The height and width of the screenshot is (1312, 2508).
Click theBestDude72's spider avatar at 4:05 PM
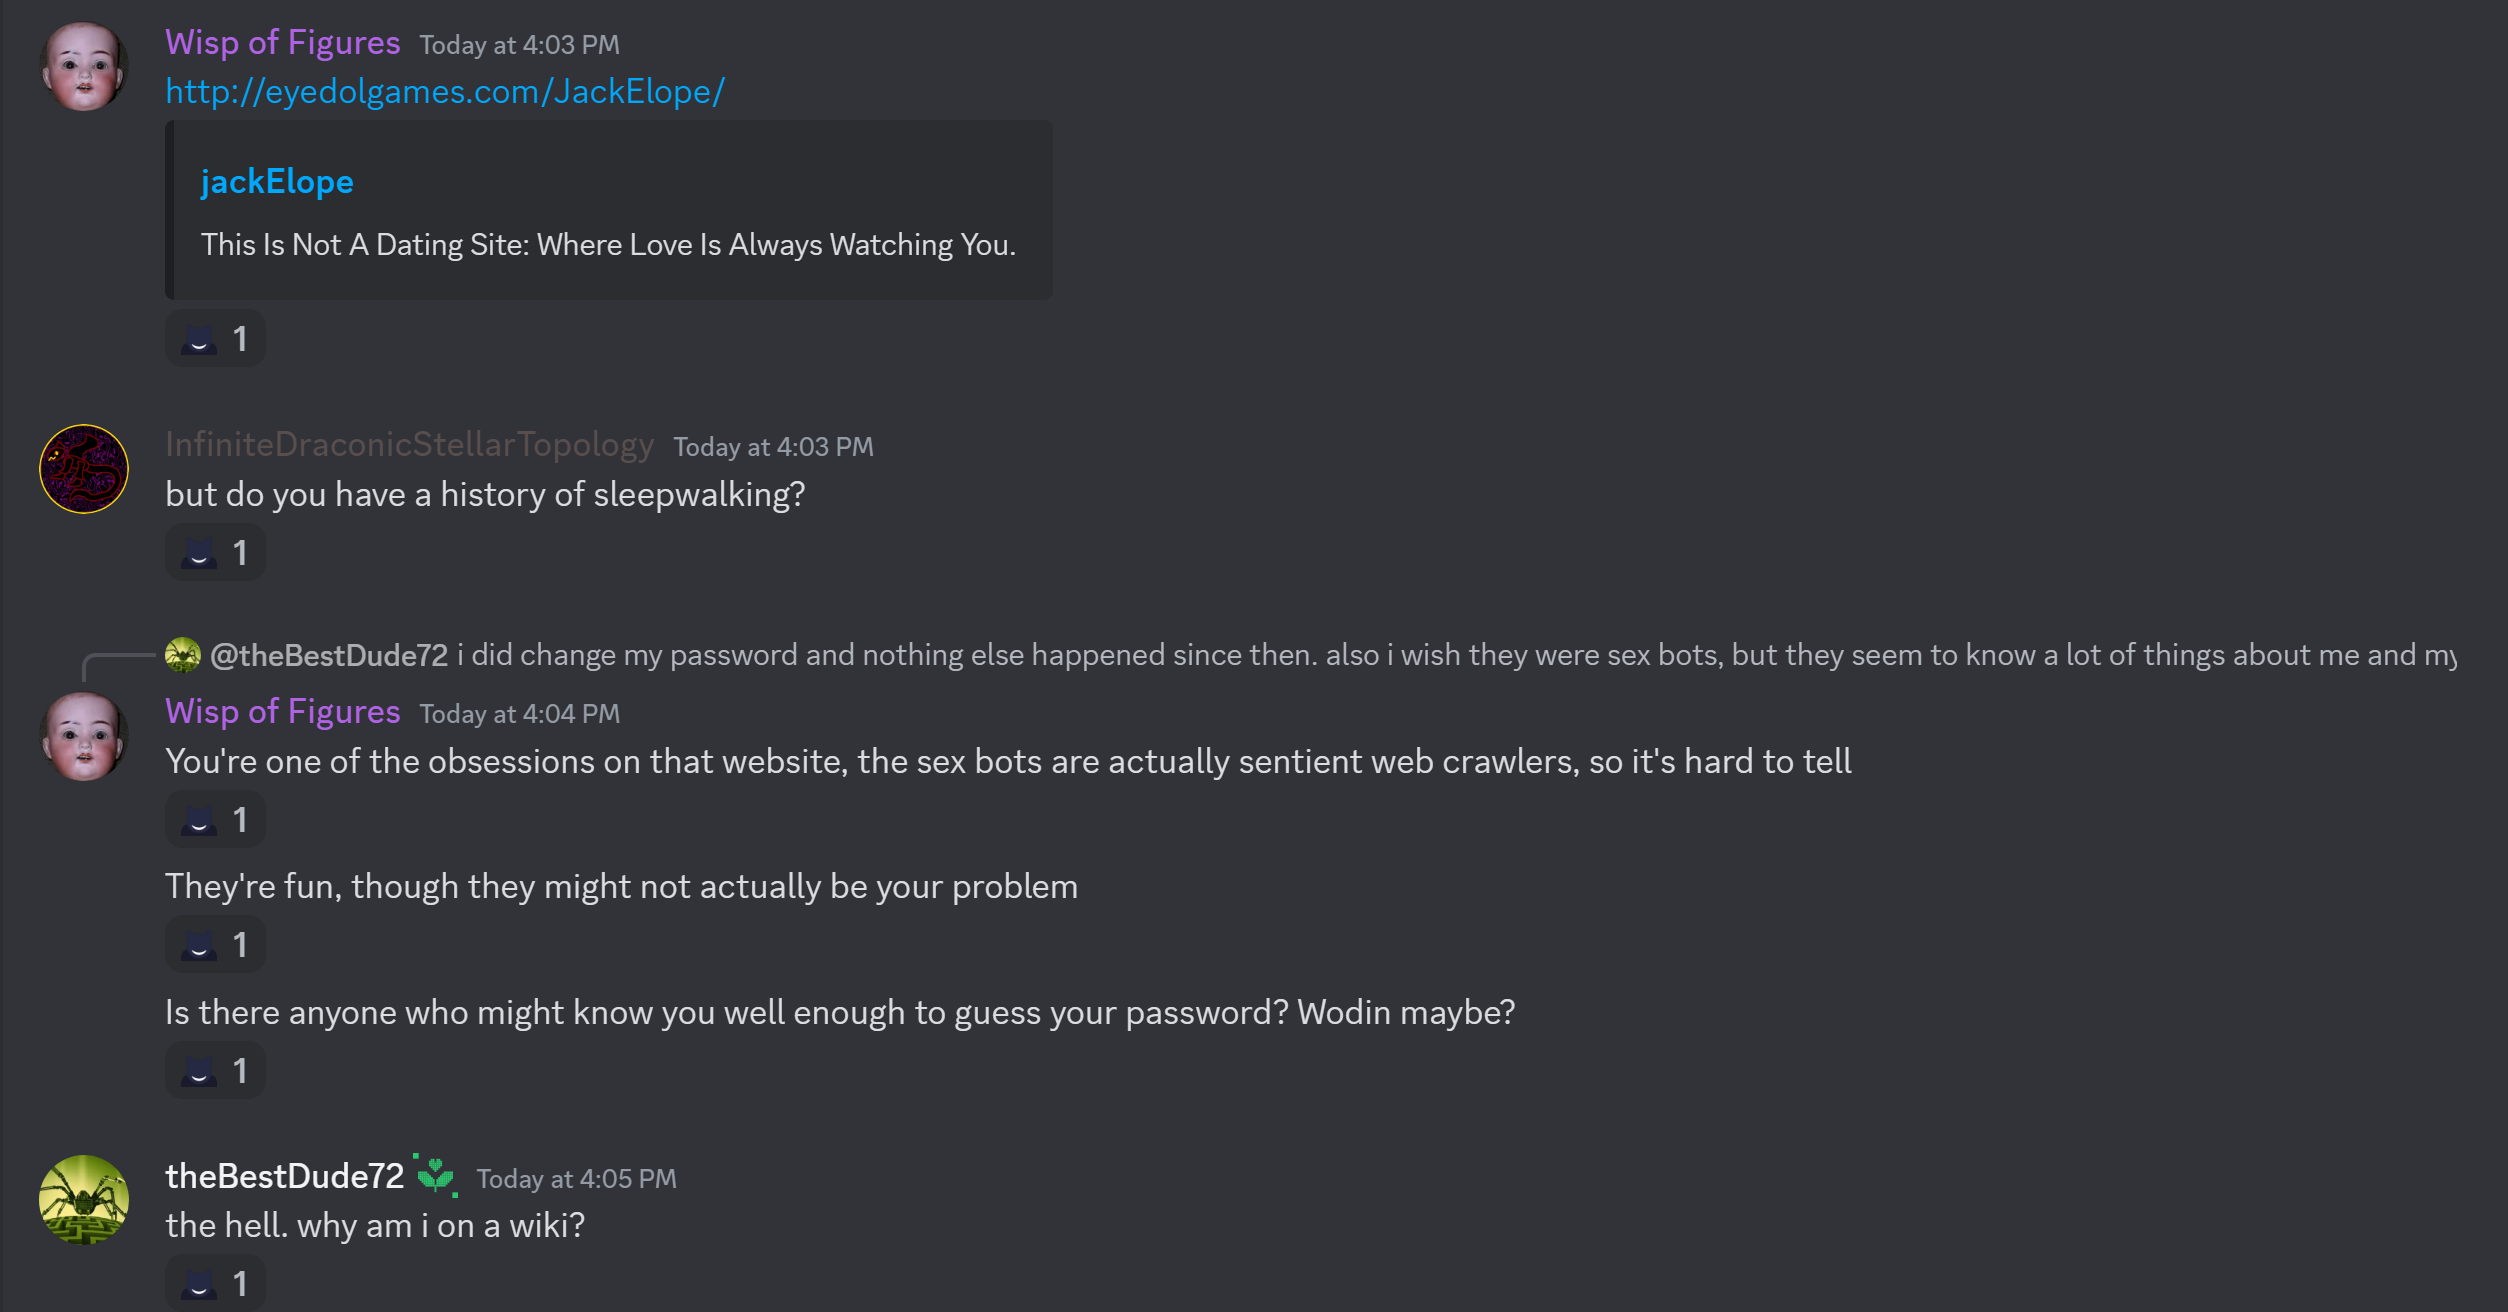click(84, 1200)
